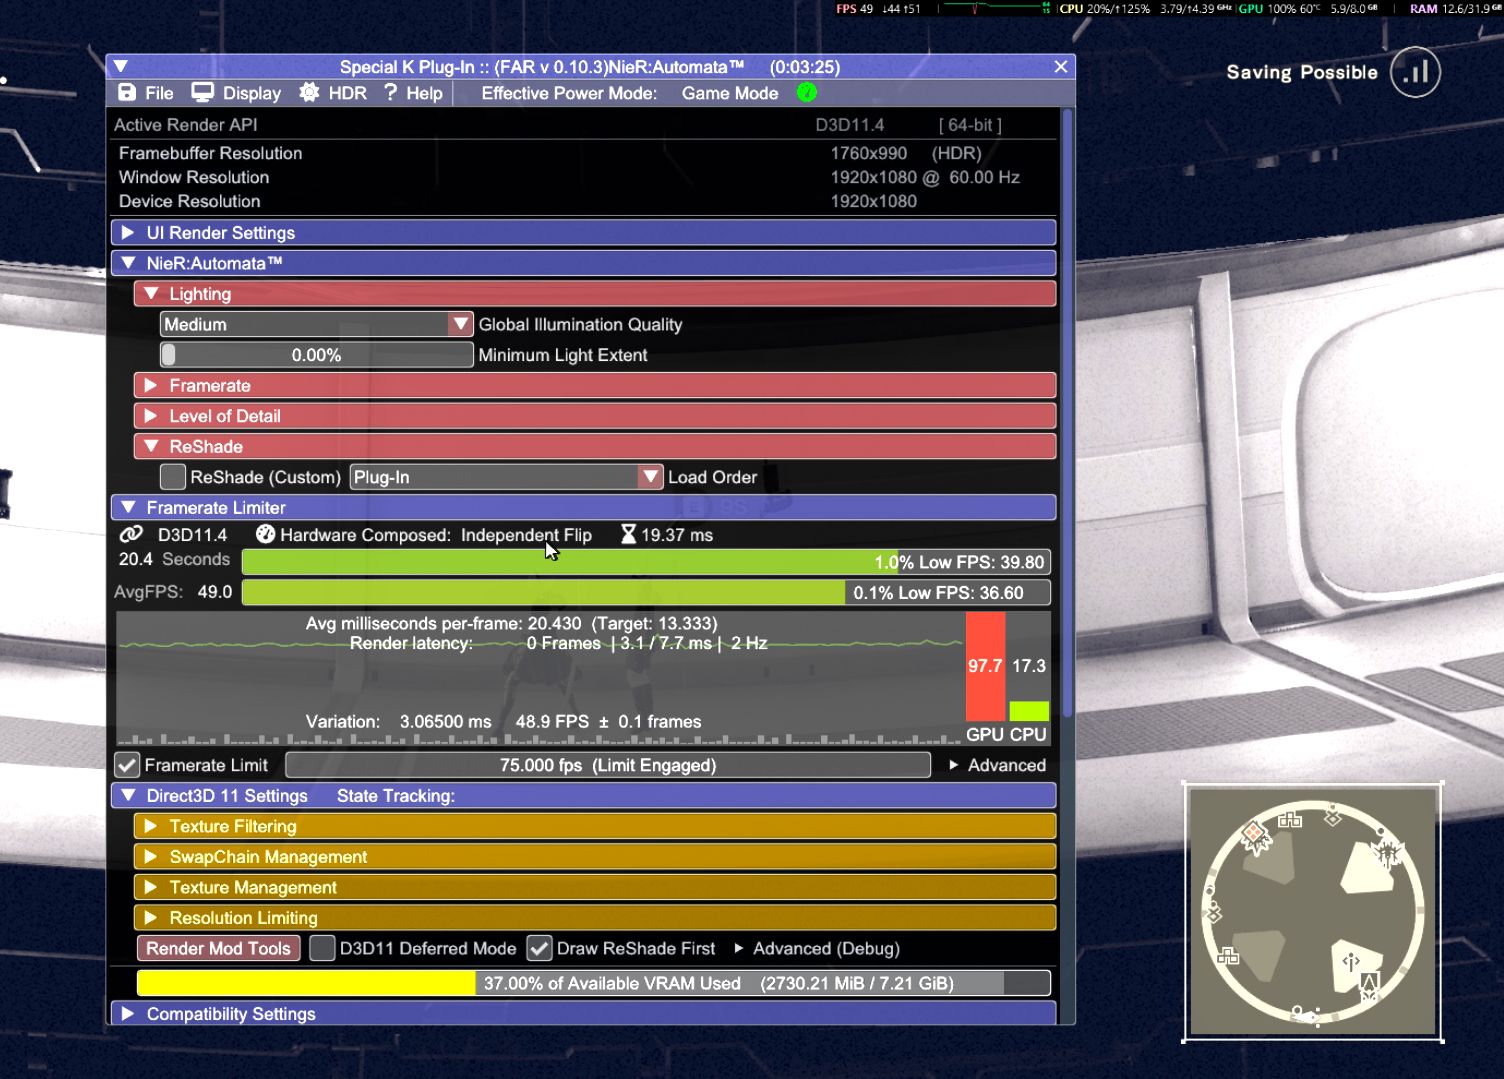Collapse the Framerate Limiter section
Screen dimensions: 1504x1079
coord(583,508)
